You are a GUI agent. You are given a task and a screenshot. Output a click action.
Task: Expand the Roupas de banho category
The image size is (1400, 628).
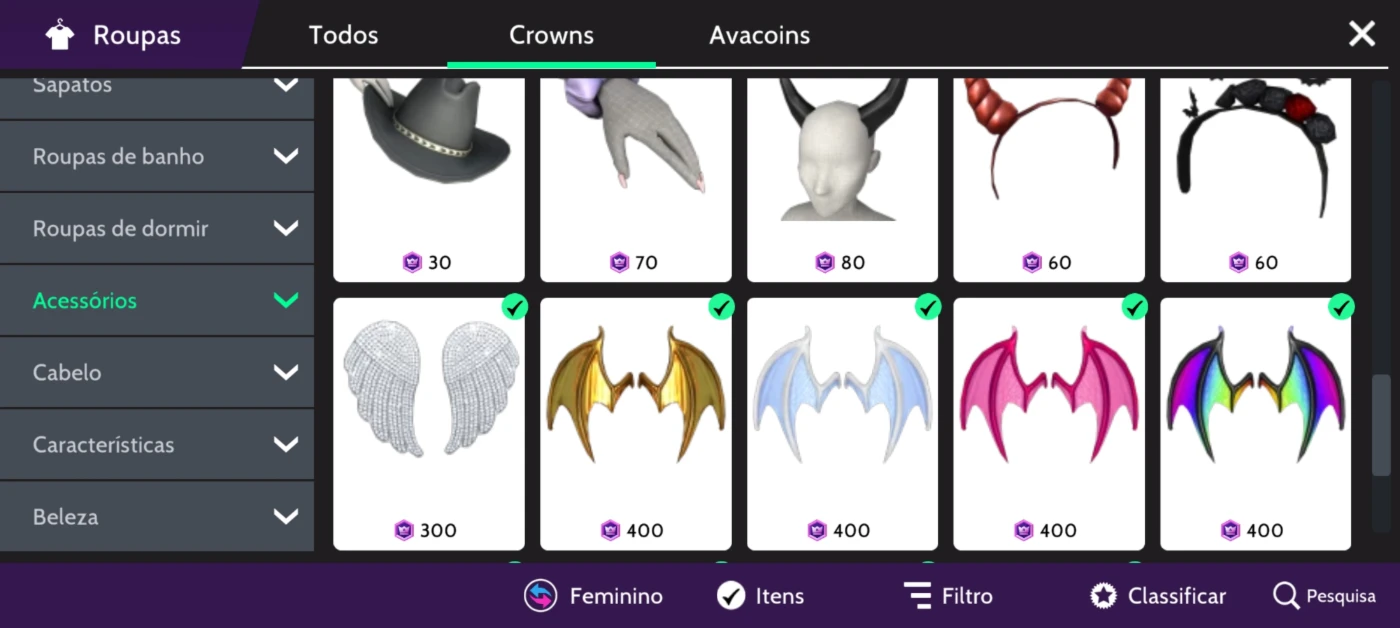coord(157,156)
